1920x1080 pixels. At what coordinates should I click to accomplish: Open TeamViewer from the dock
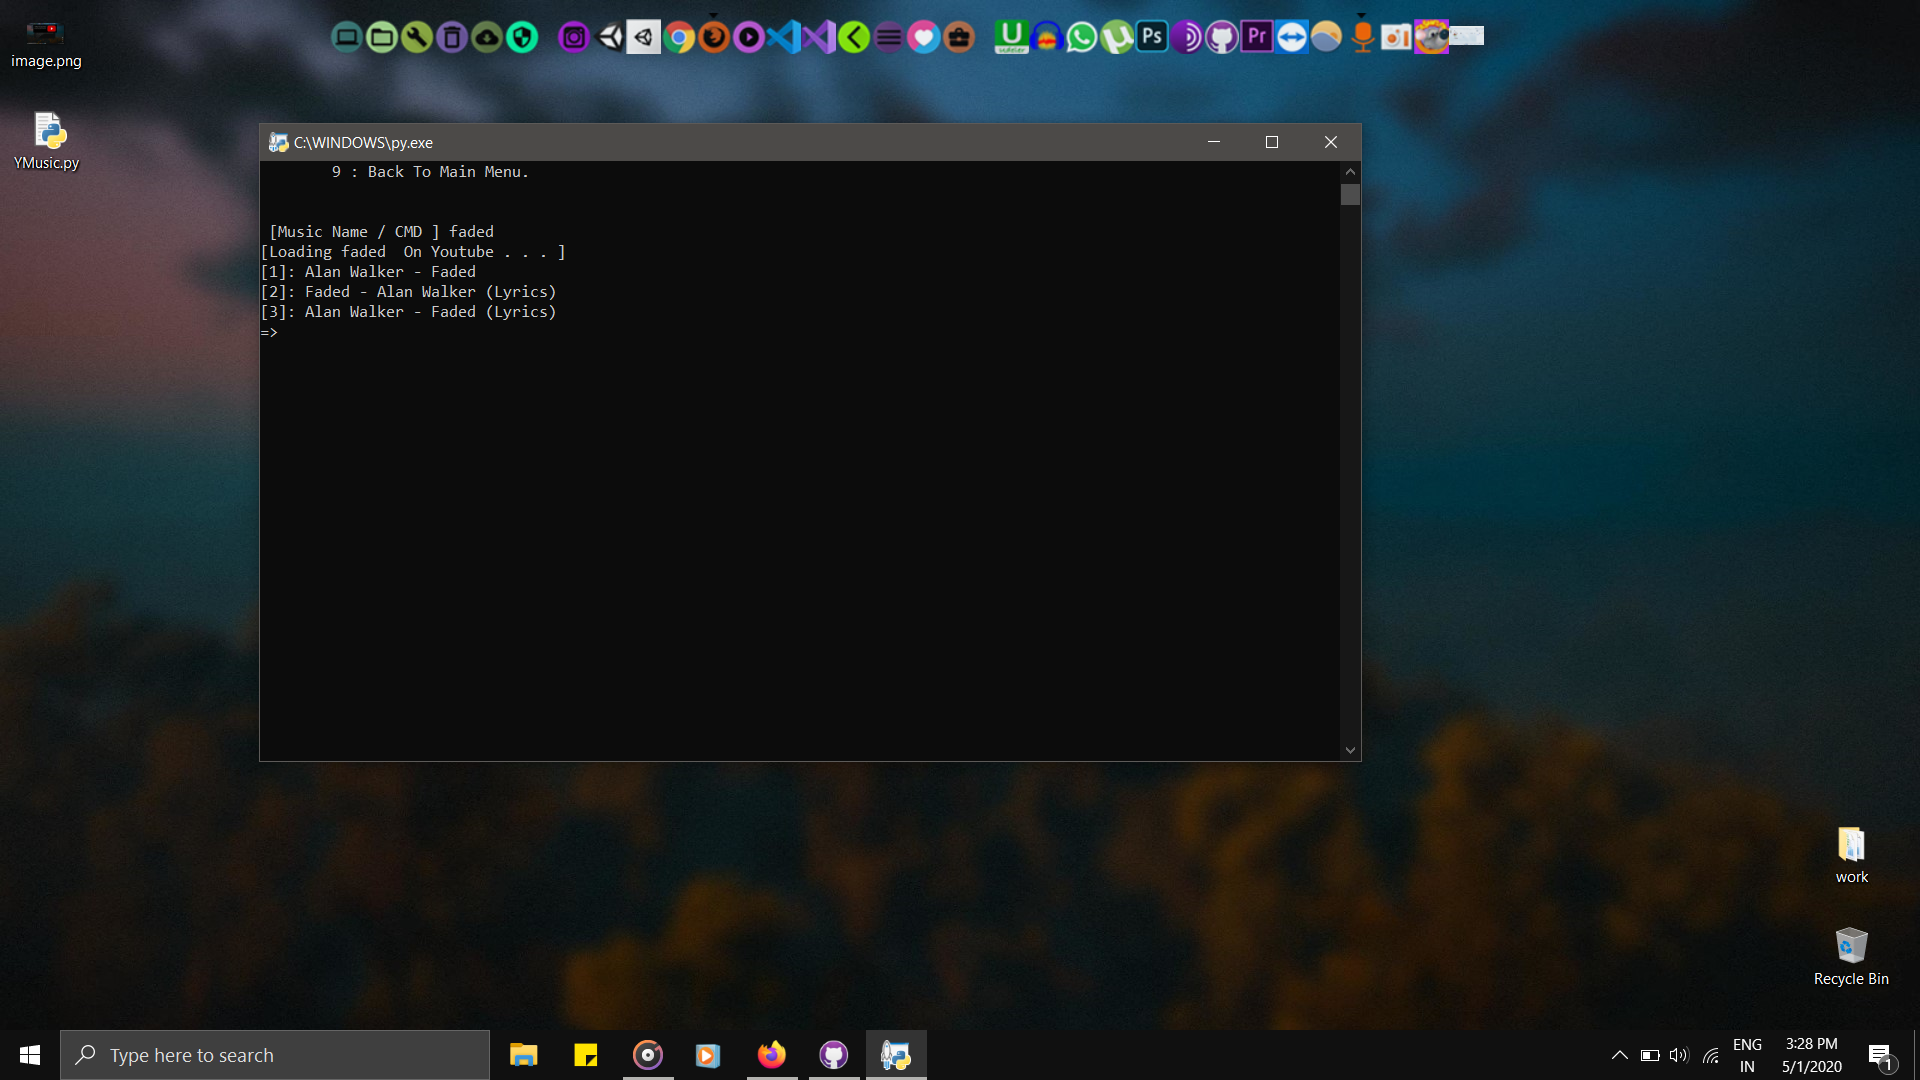pyautogui.click(x=1292, y=38)
